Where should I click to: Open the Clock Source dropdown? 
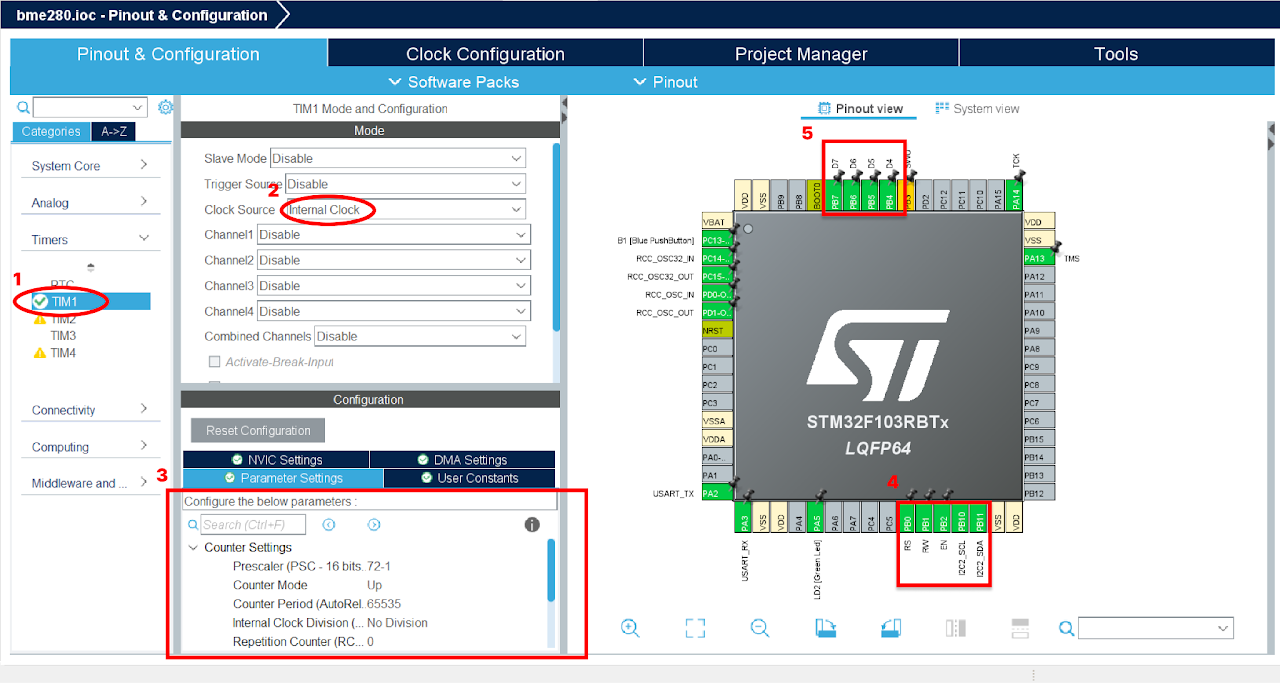point(514,208)
